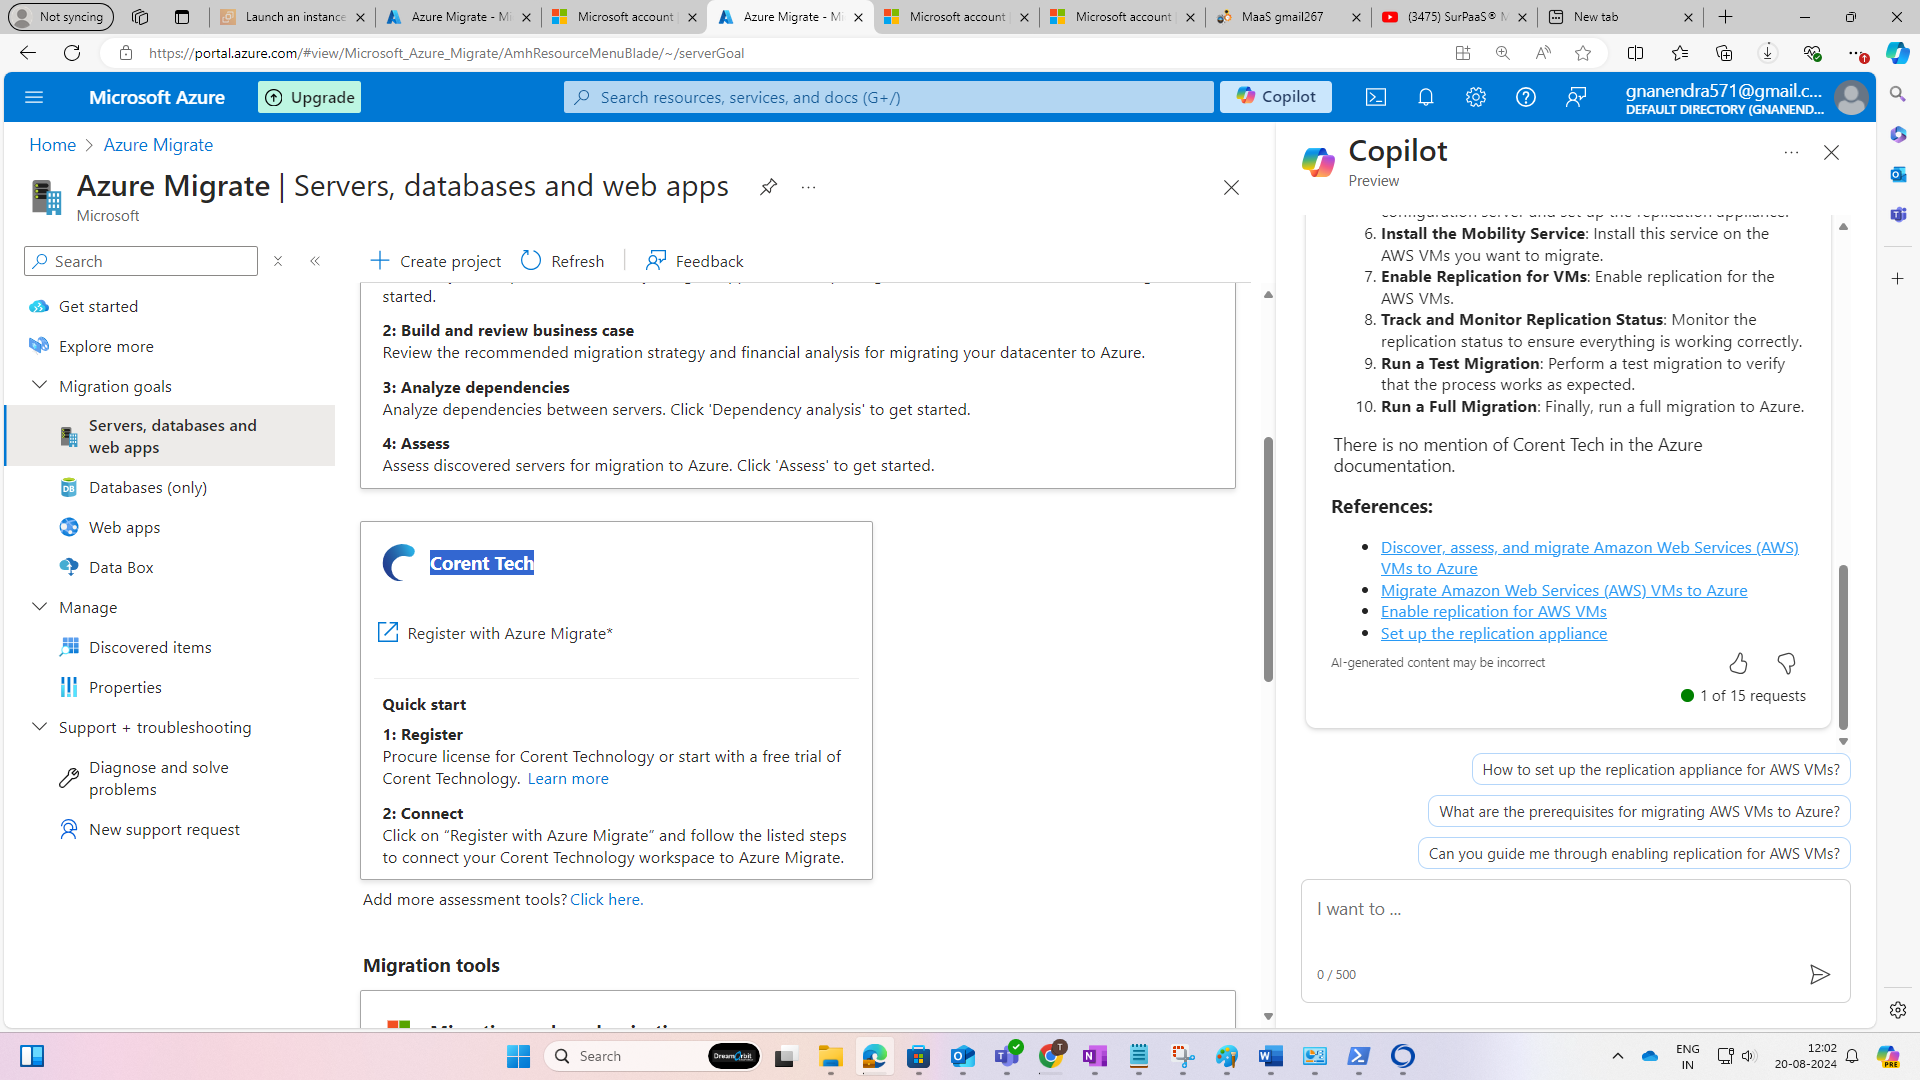Open Help question mark icon

[1526, 97]
